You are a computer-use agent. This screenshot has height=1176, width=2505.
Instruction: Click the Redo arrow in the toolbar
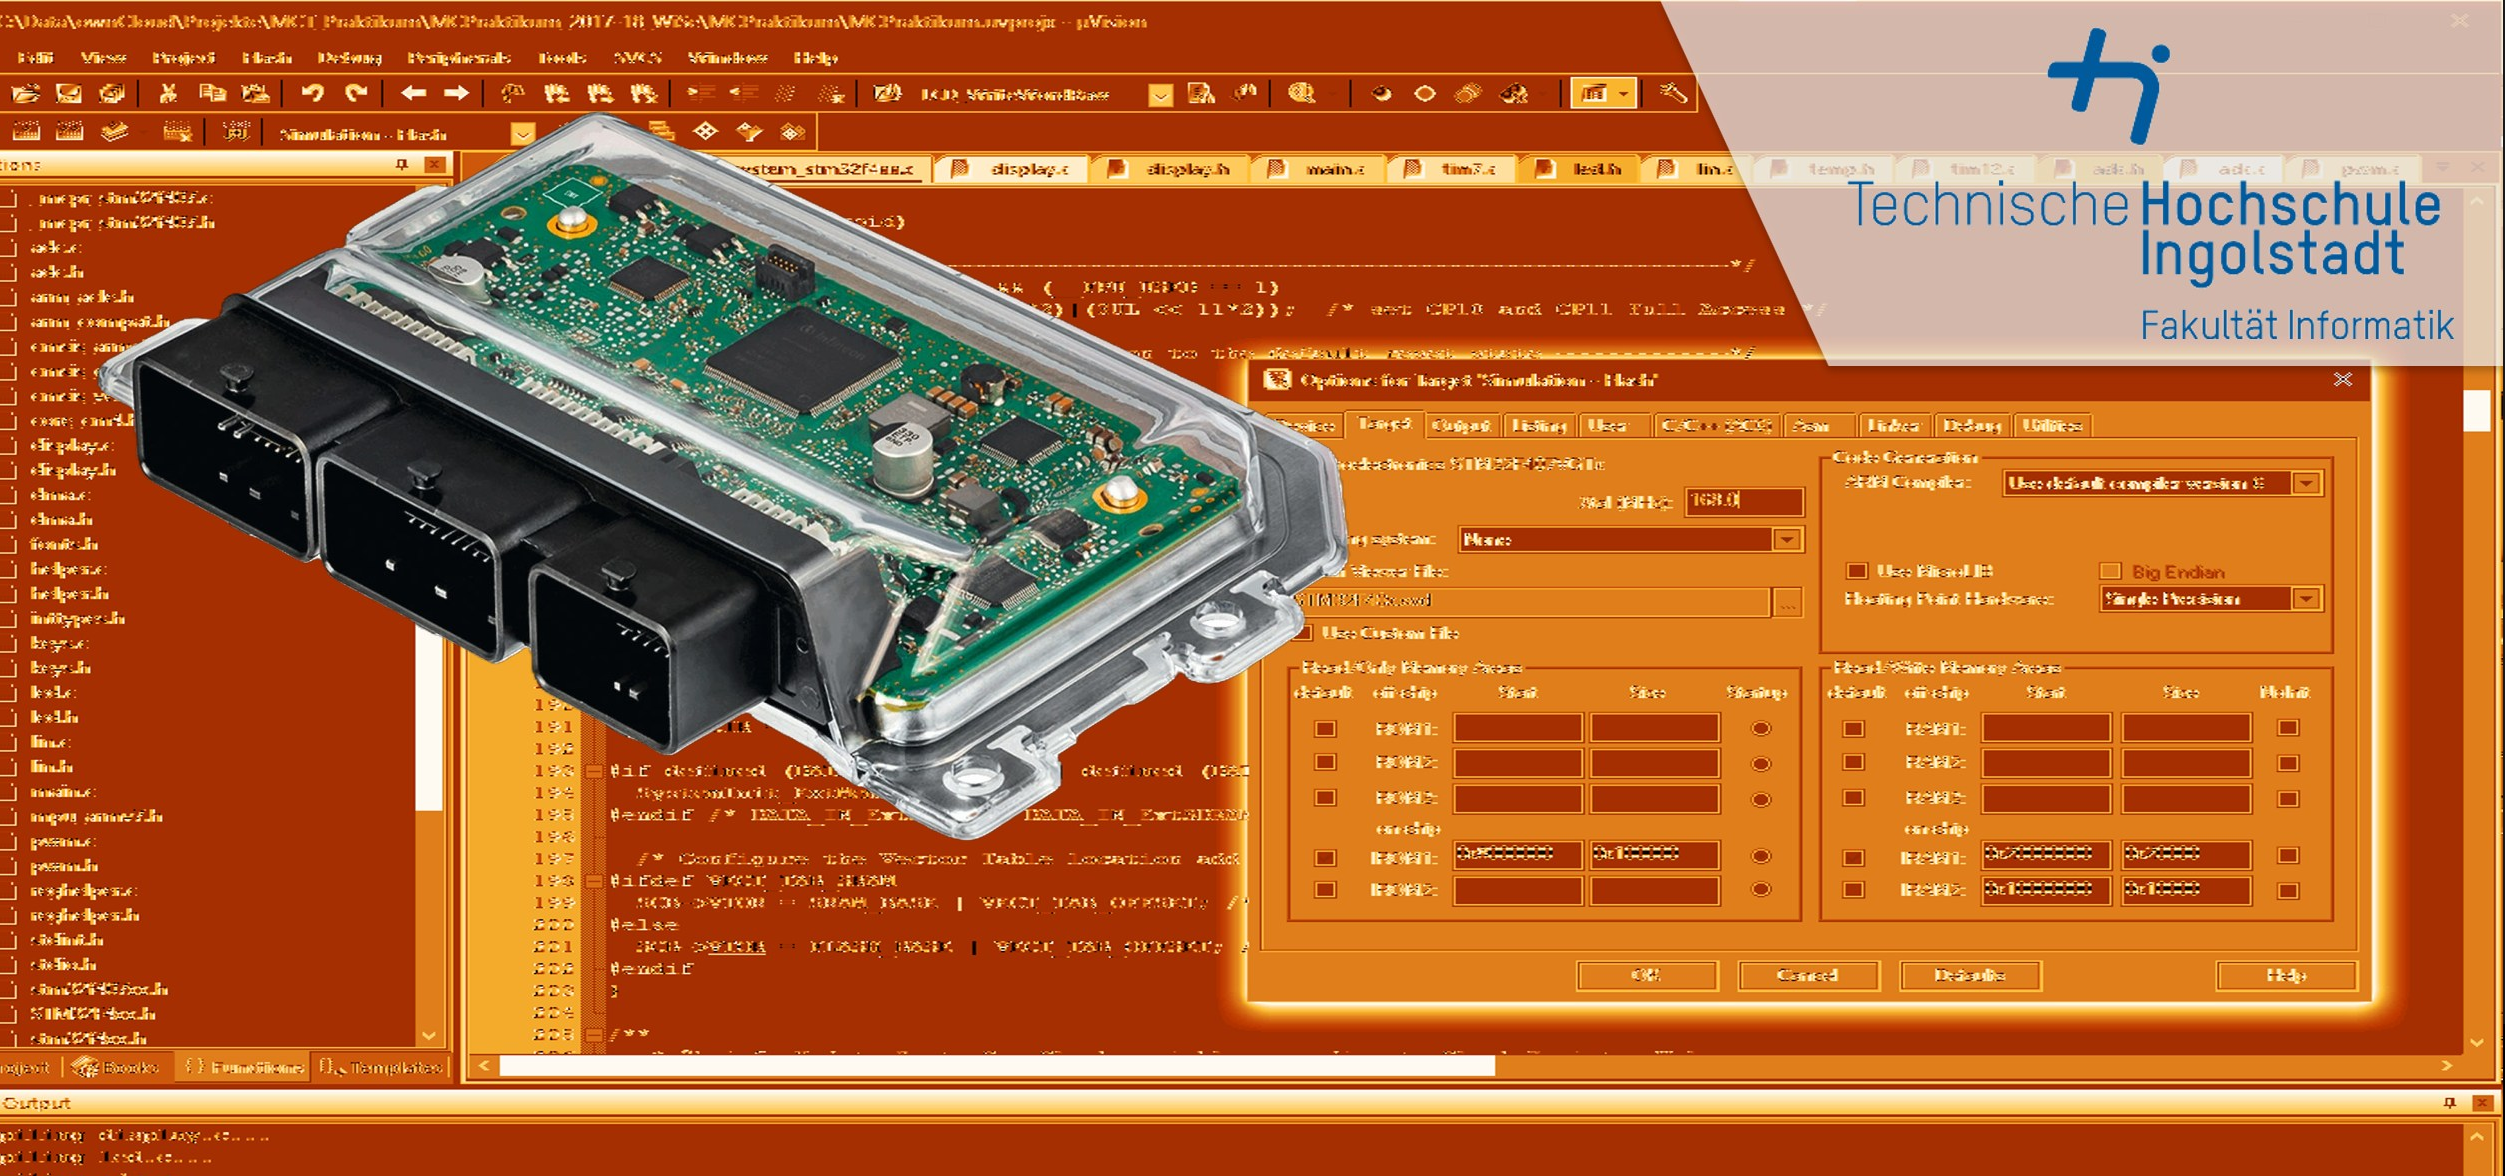356,94
